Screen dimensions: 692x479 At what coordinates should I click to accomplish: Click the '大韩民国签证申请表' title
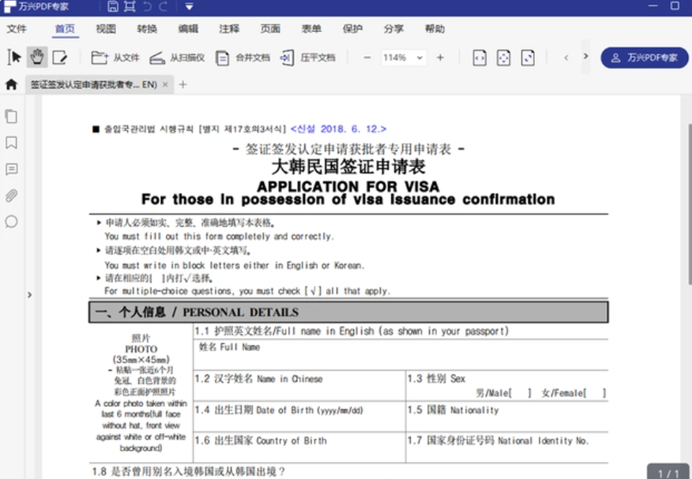(x=348, y=167)
